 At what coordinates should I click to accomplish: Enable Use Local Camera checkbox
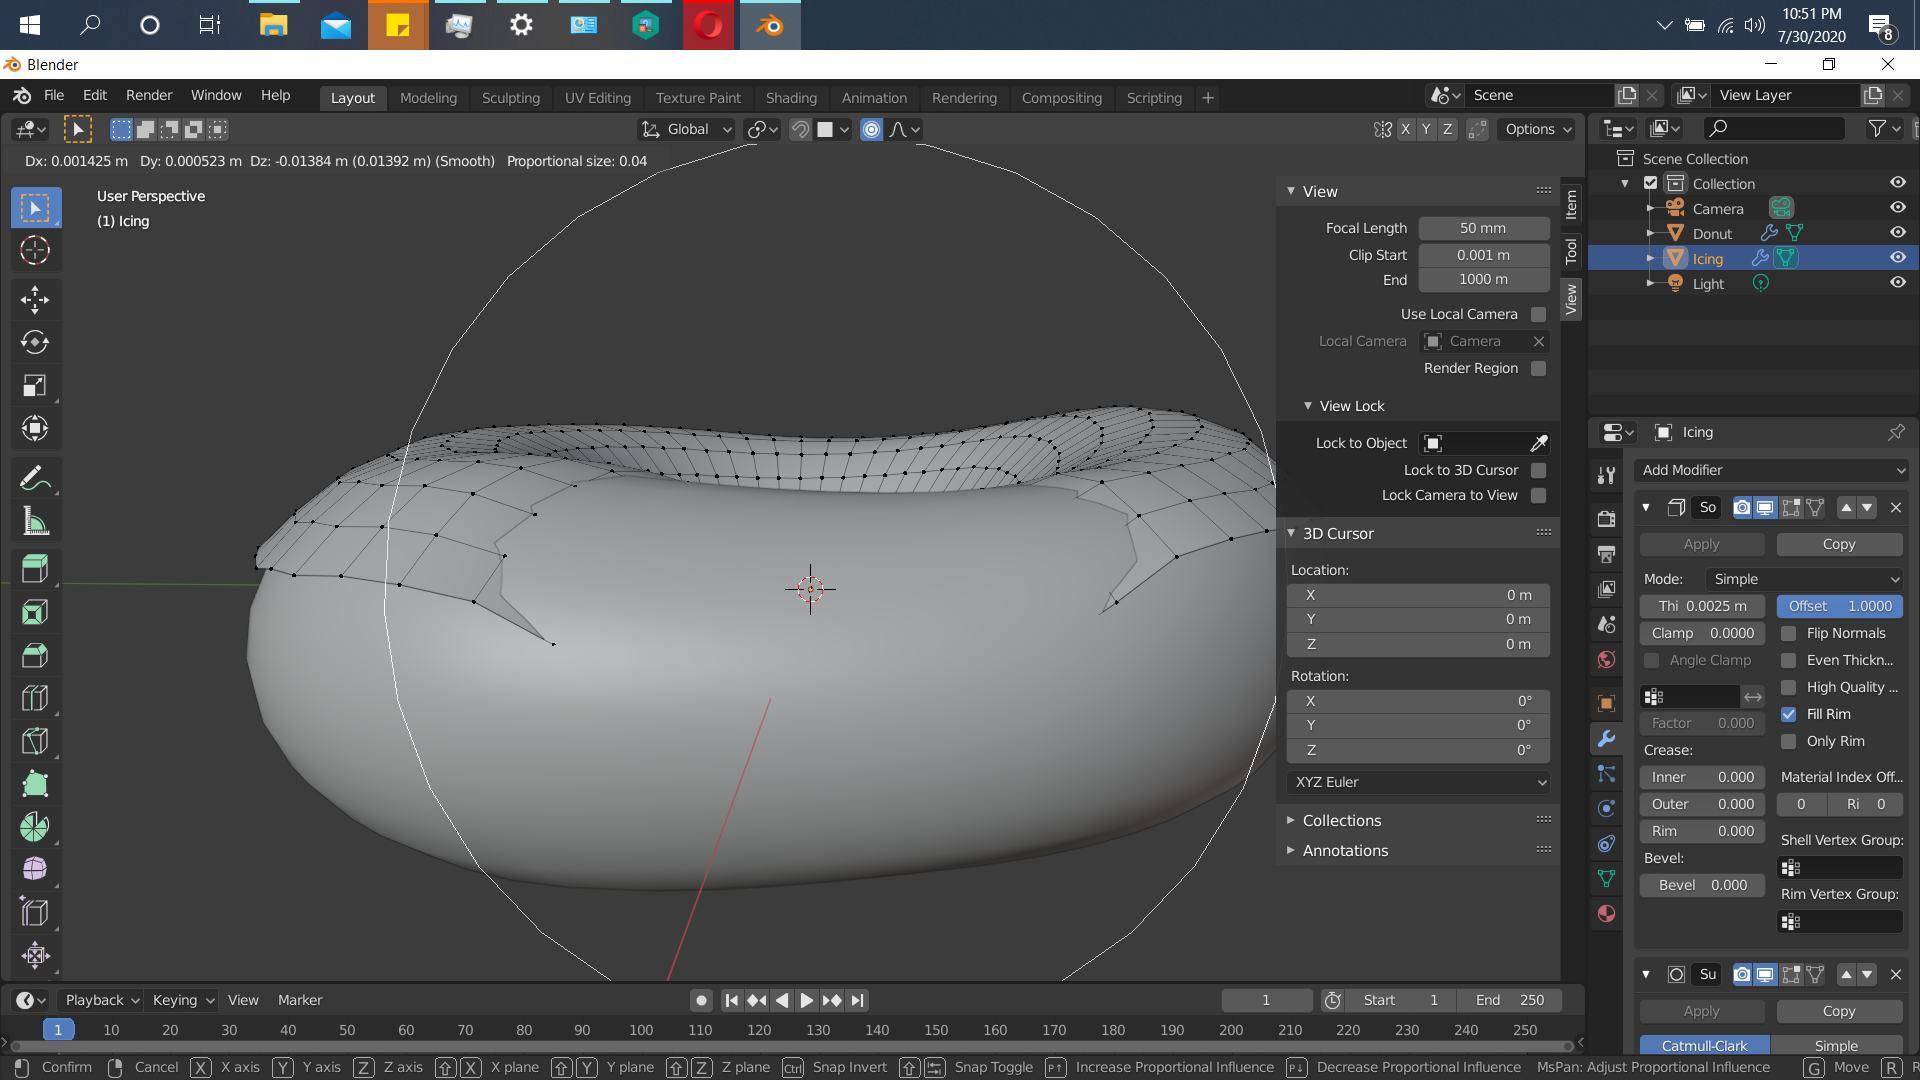[x=1539, y=314]
